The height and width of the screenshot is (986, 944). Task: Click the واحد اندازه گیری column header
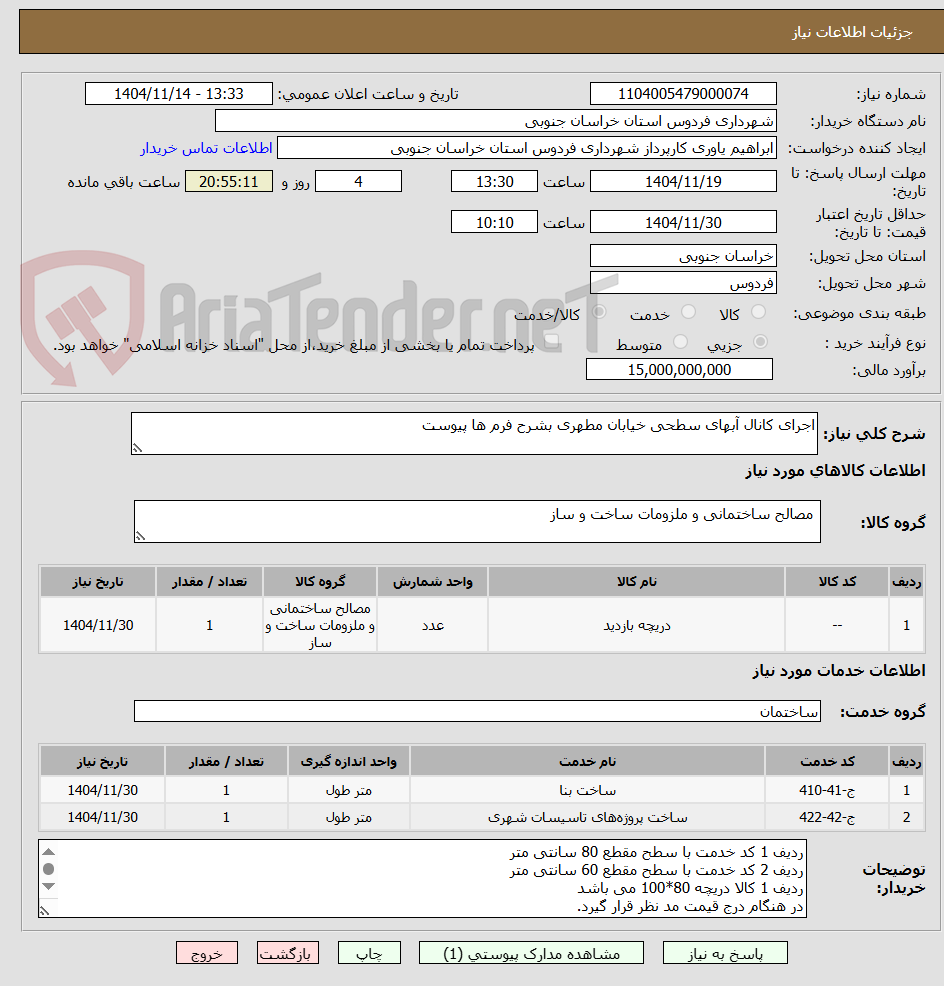(x=348, y=762)
